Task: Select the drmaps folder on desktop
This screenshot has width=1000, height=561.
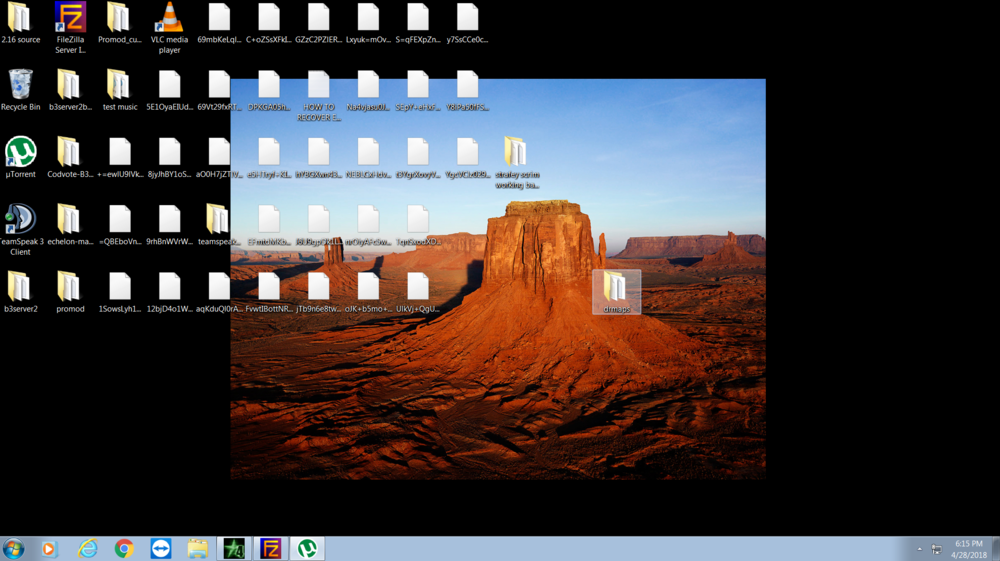Action: tap(616, 290)
